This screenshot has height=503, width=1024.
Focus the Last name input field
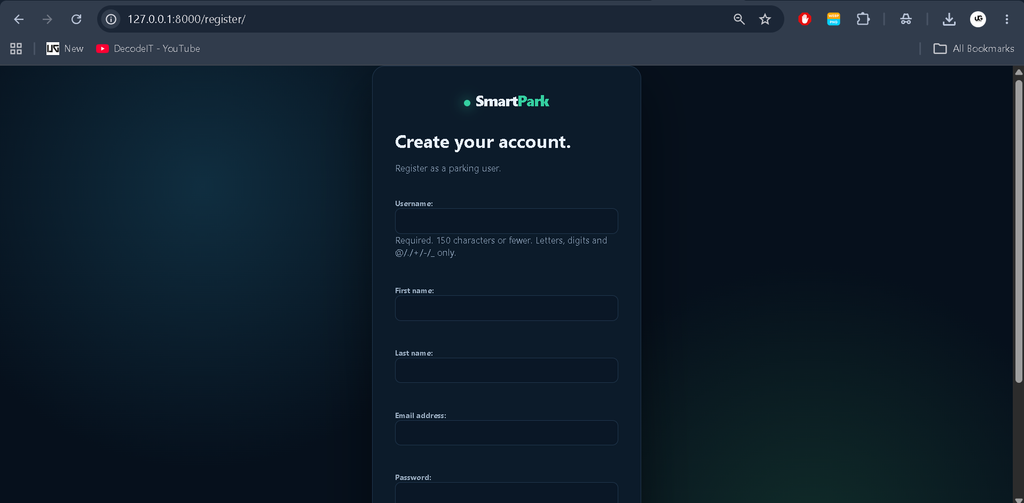point(506,370)
